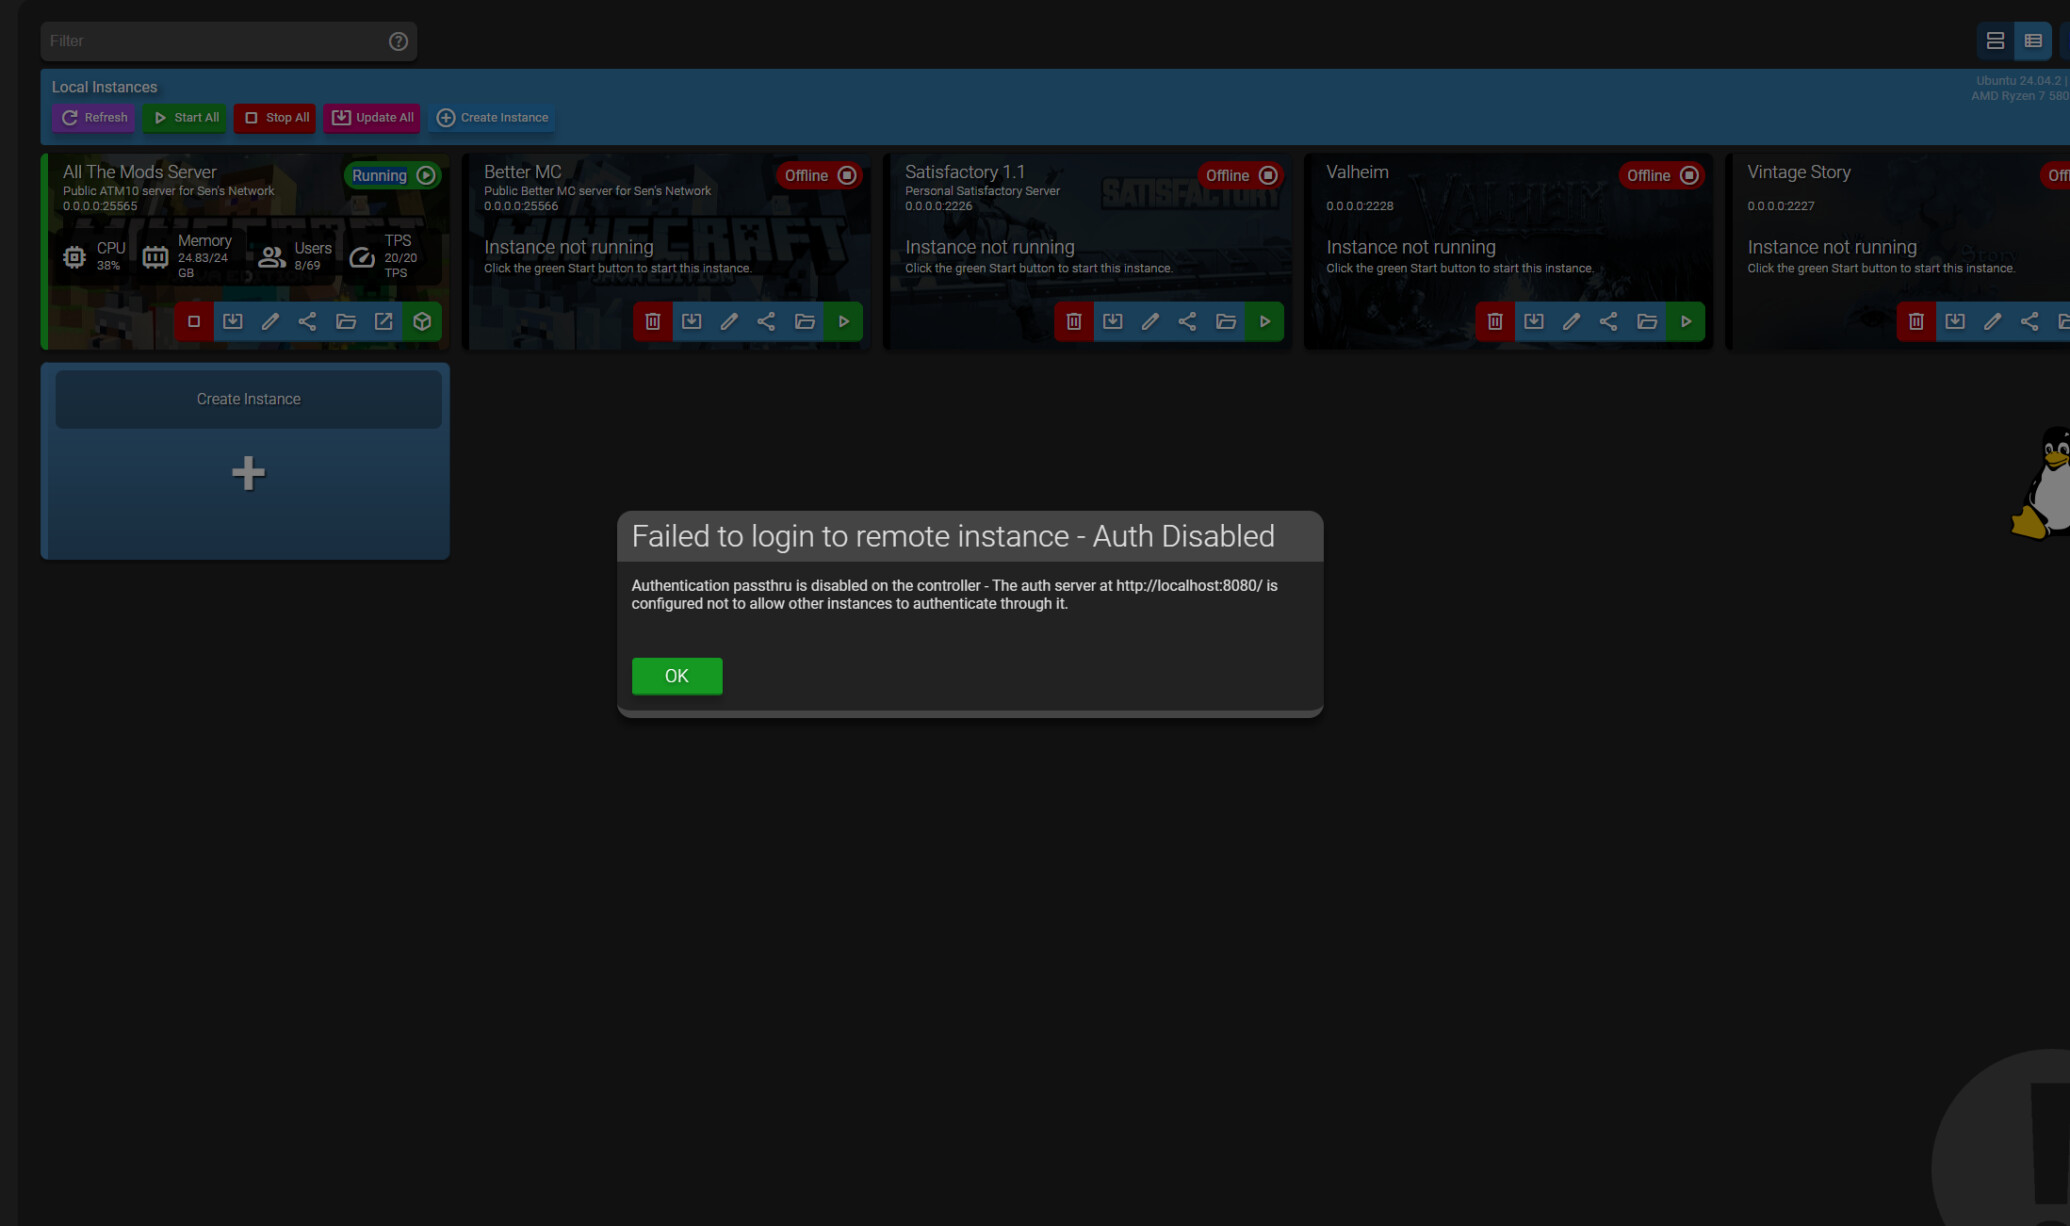Click the Memory 24.83/24 GB stat
This screenshot has height=1226, width=2070.
[186, 256]
